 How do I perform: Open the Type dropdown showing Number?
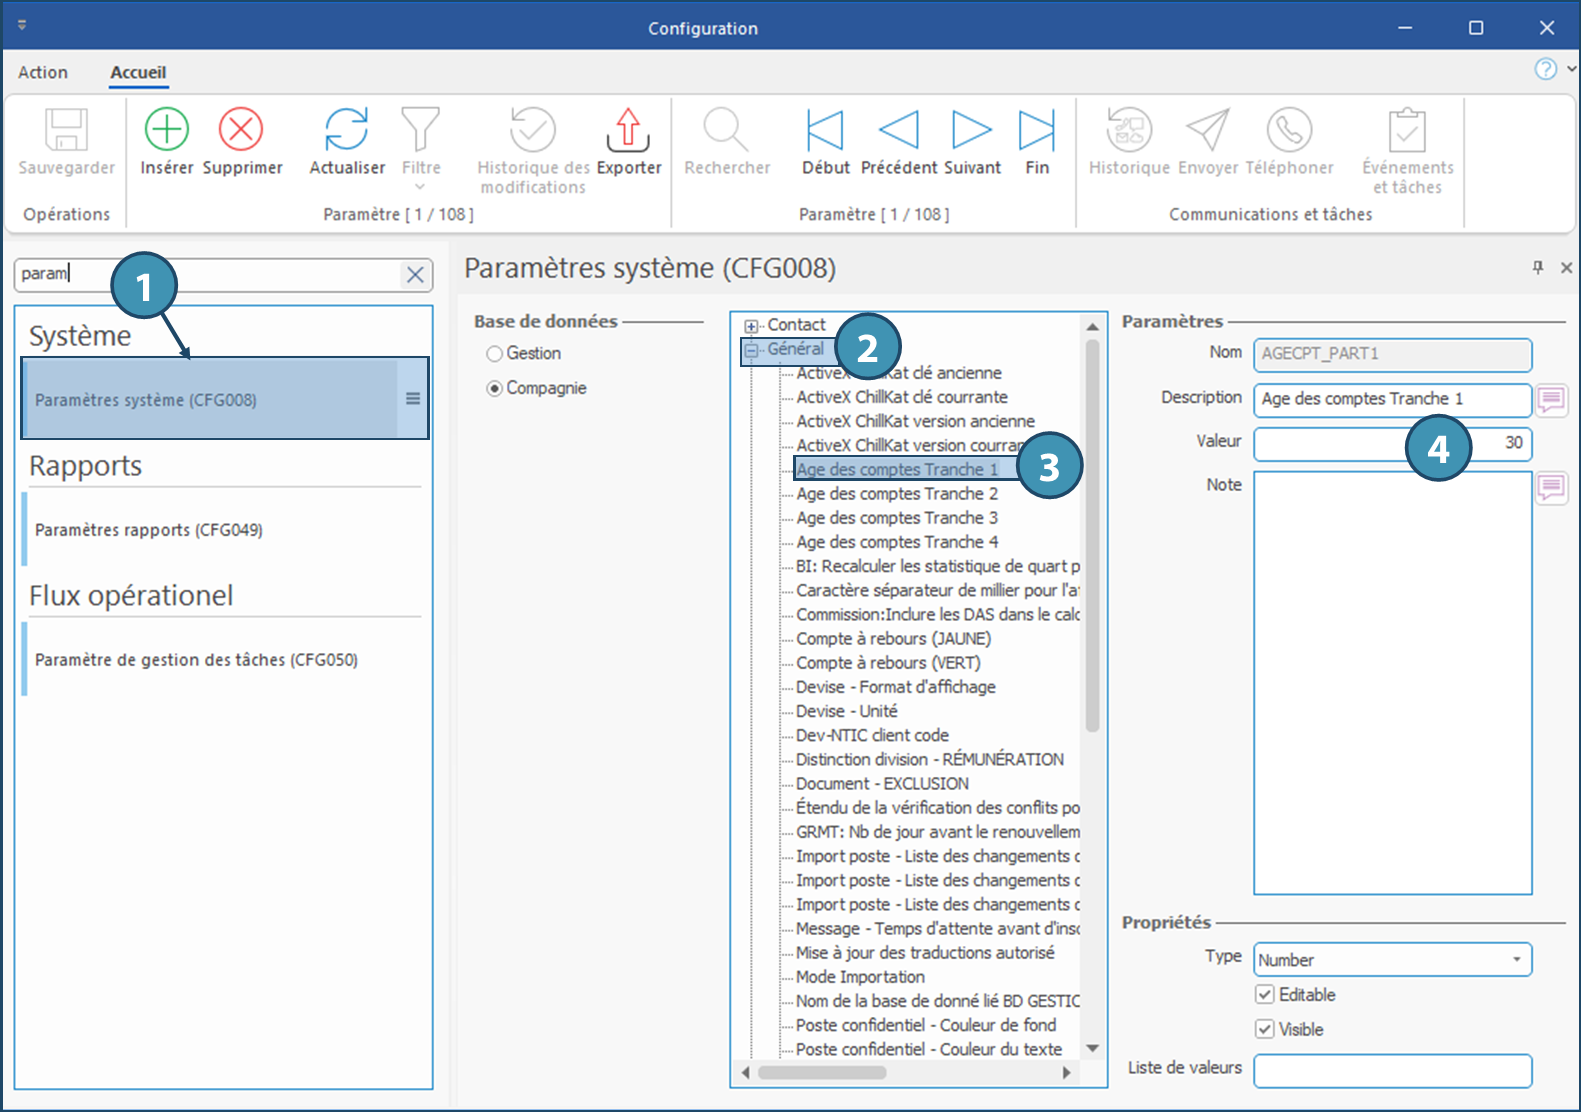(x=1516, y=960)
